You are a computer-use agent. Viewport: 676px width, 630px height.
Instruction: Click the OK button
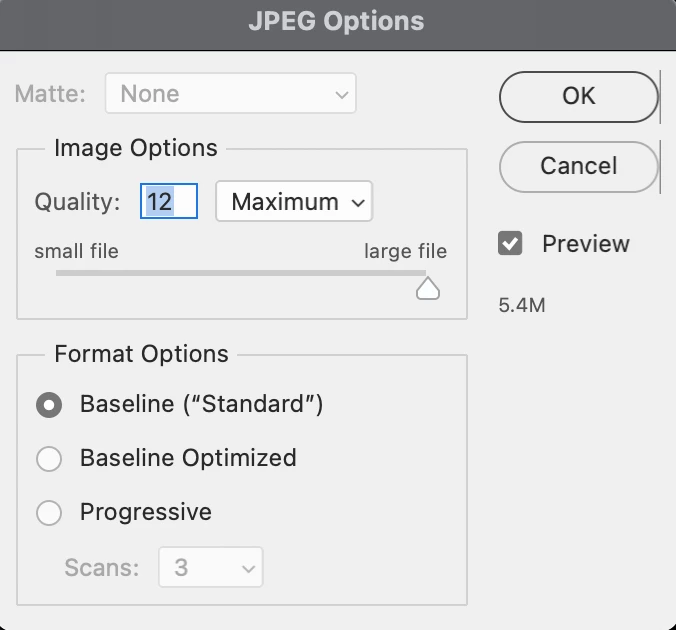click(x=578, y=96)
